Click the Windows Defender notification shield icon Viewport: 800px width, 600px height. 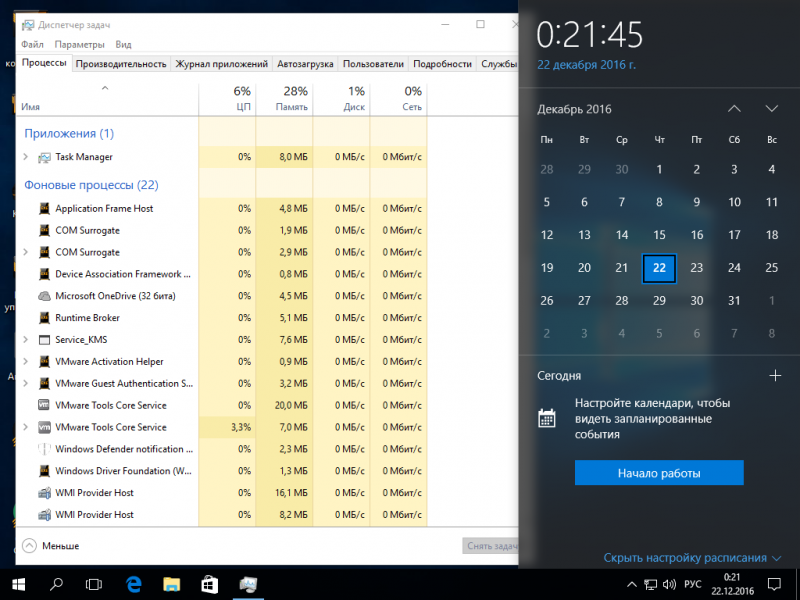pos(44,449)
